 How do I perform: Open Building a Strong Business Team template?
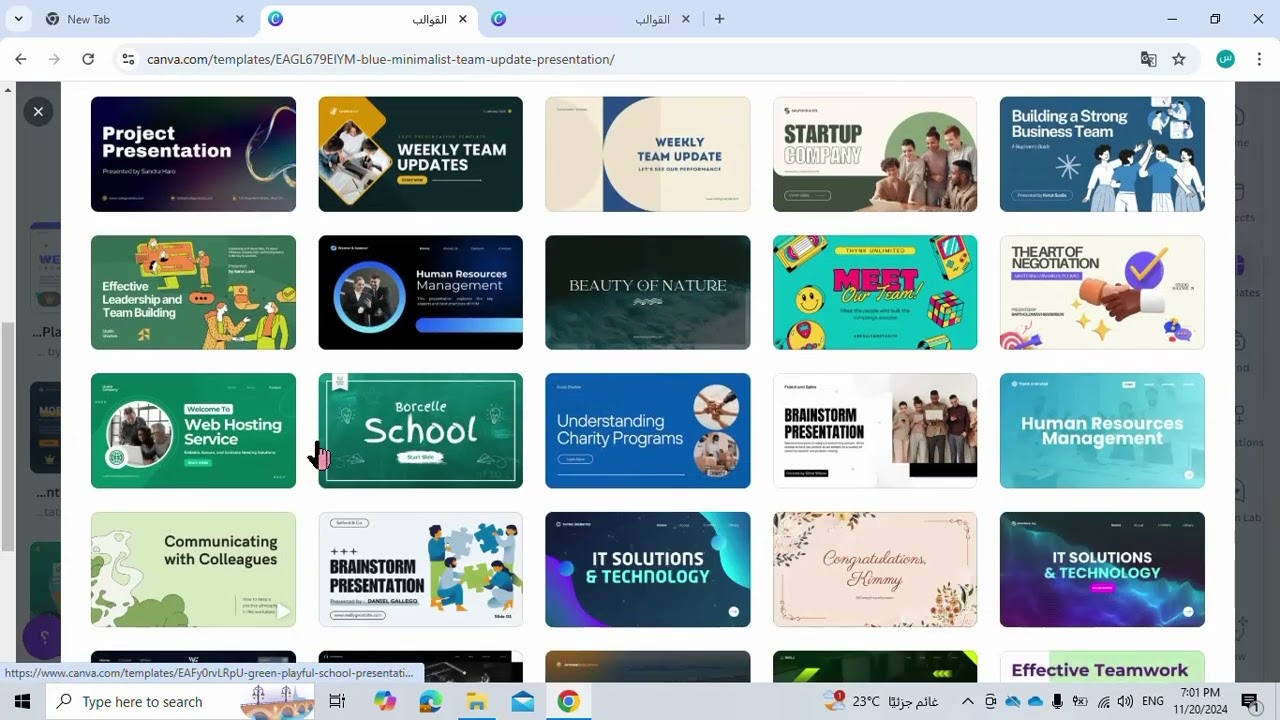point(1102,154)
